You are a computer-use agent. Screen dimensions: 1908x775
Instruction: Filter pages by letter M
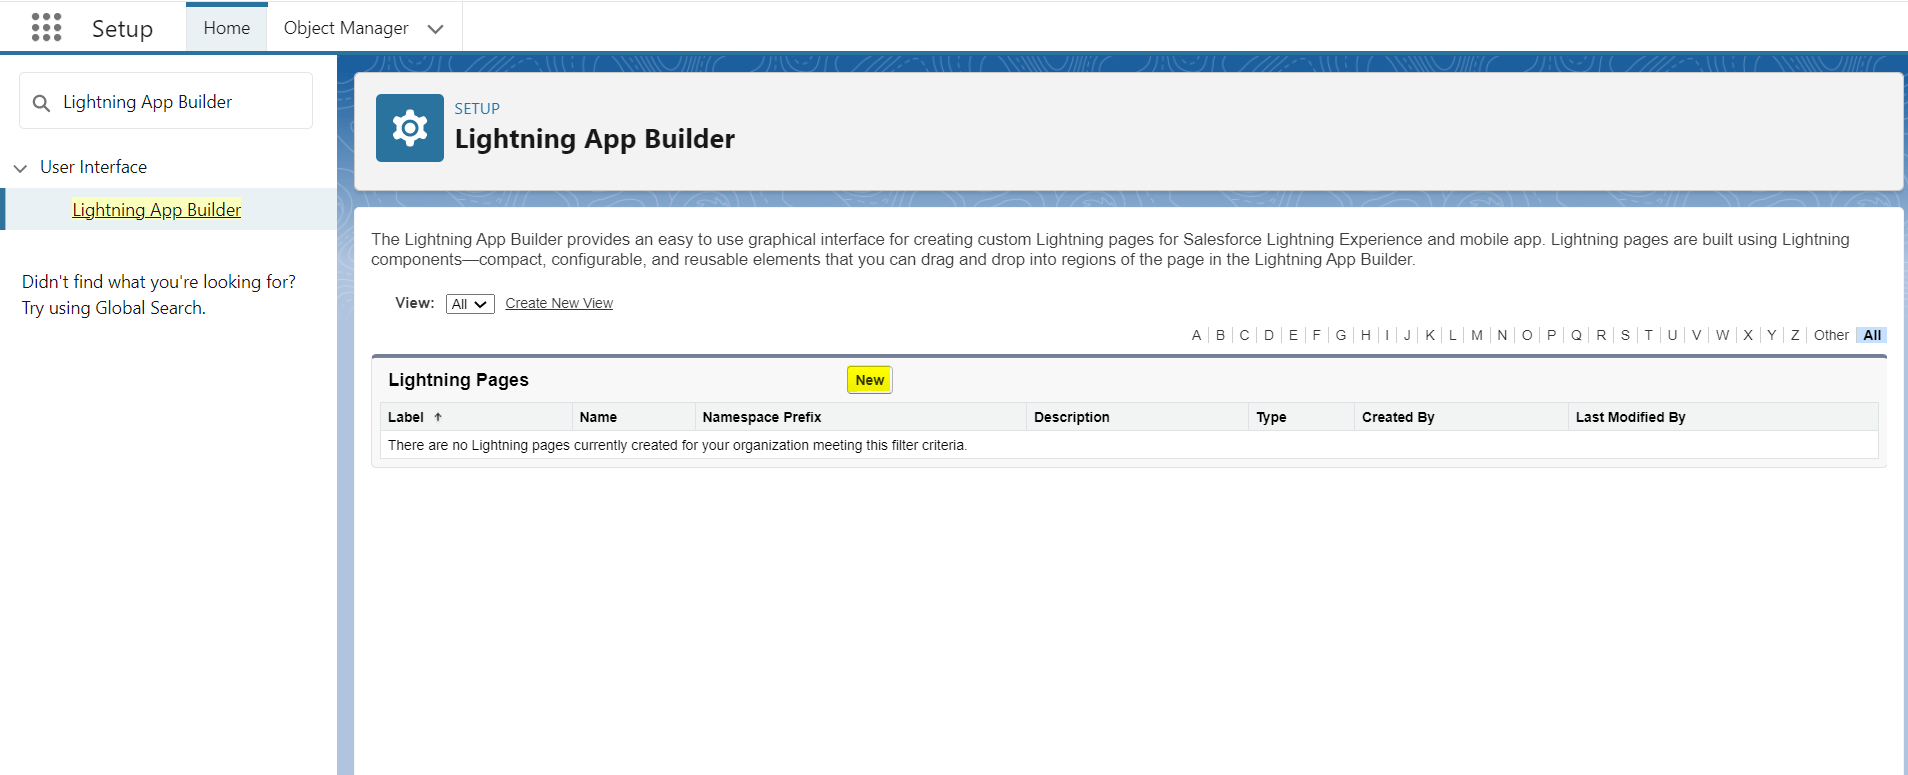(1477, 335)
